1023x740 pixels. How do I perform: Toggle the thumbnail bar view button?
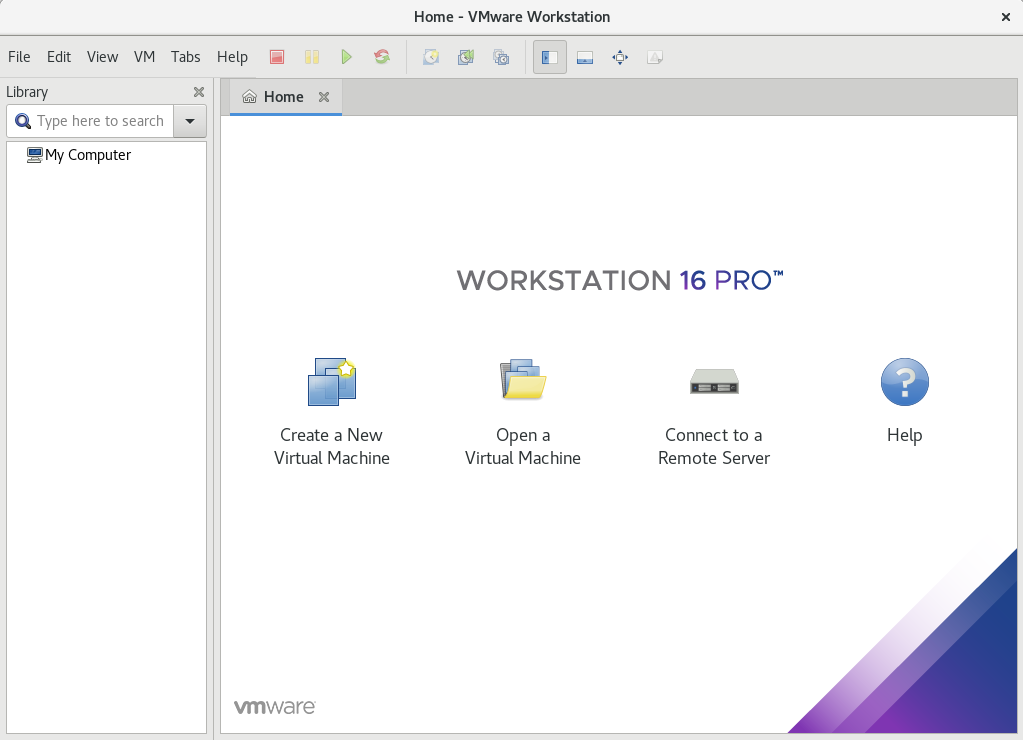(x=585, y=57)
